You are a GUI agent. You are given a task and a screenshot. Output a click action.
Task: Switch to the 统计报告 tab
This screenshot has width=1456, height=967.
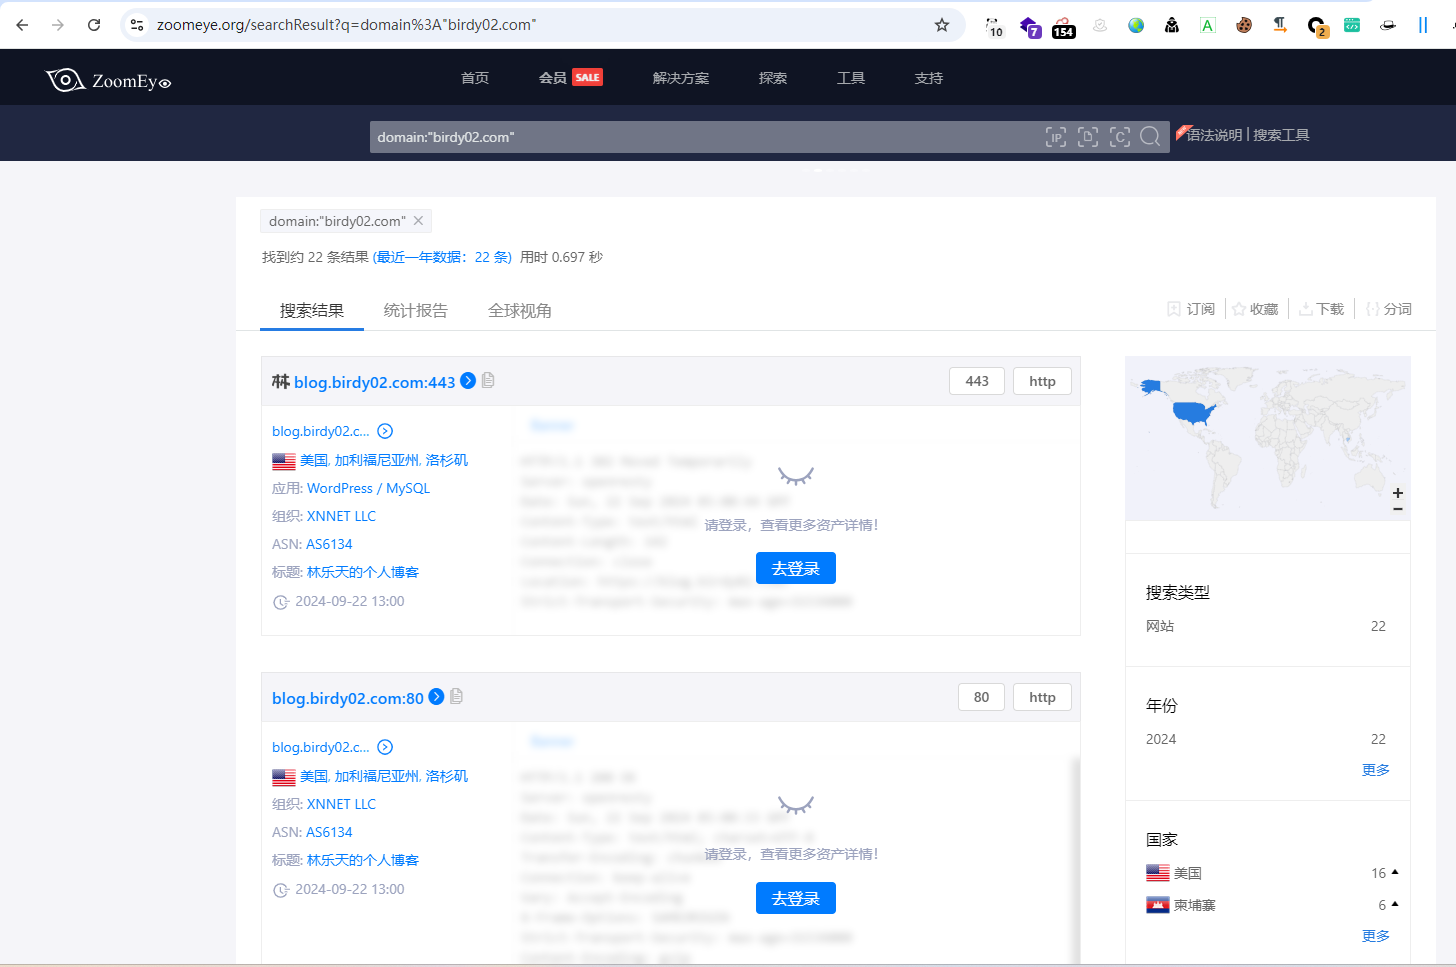point(415,311)
